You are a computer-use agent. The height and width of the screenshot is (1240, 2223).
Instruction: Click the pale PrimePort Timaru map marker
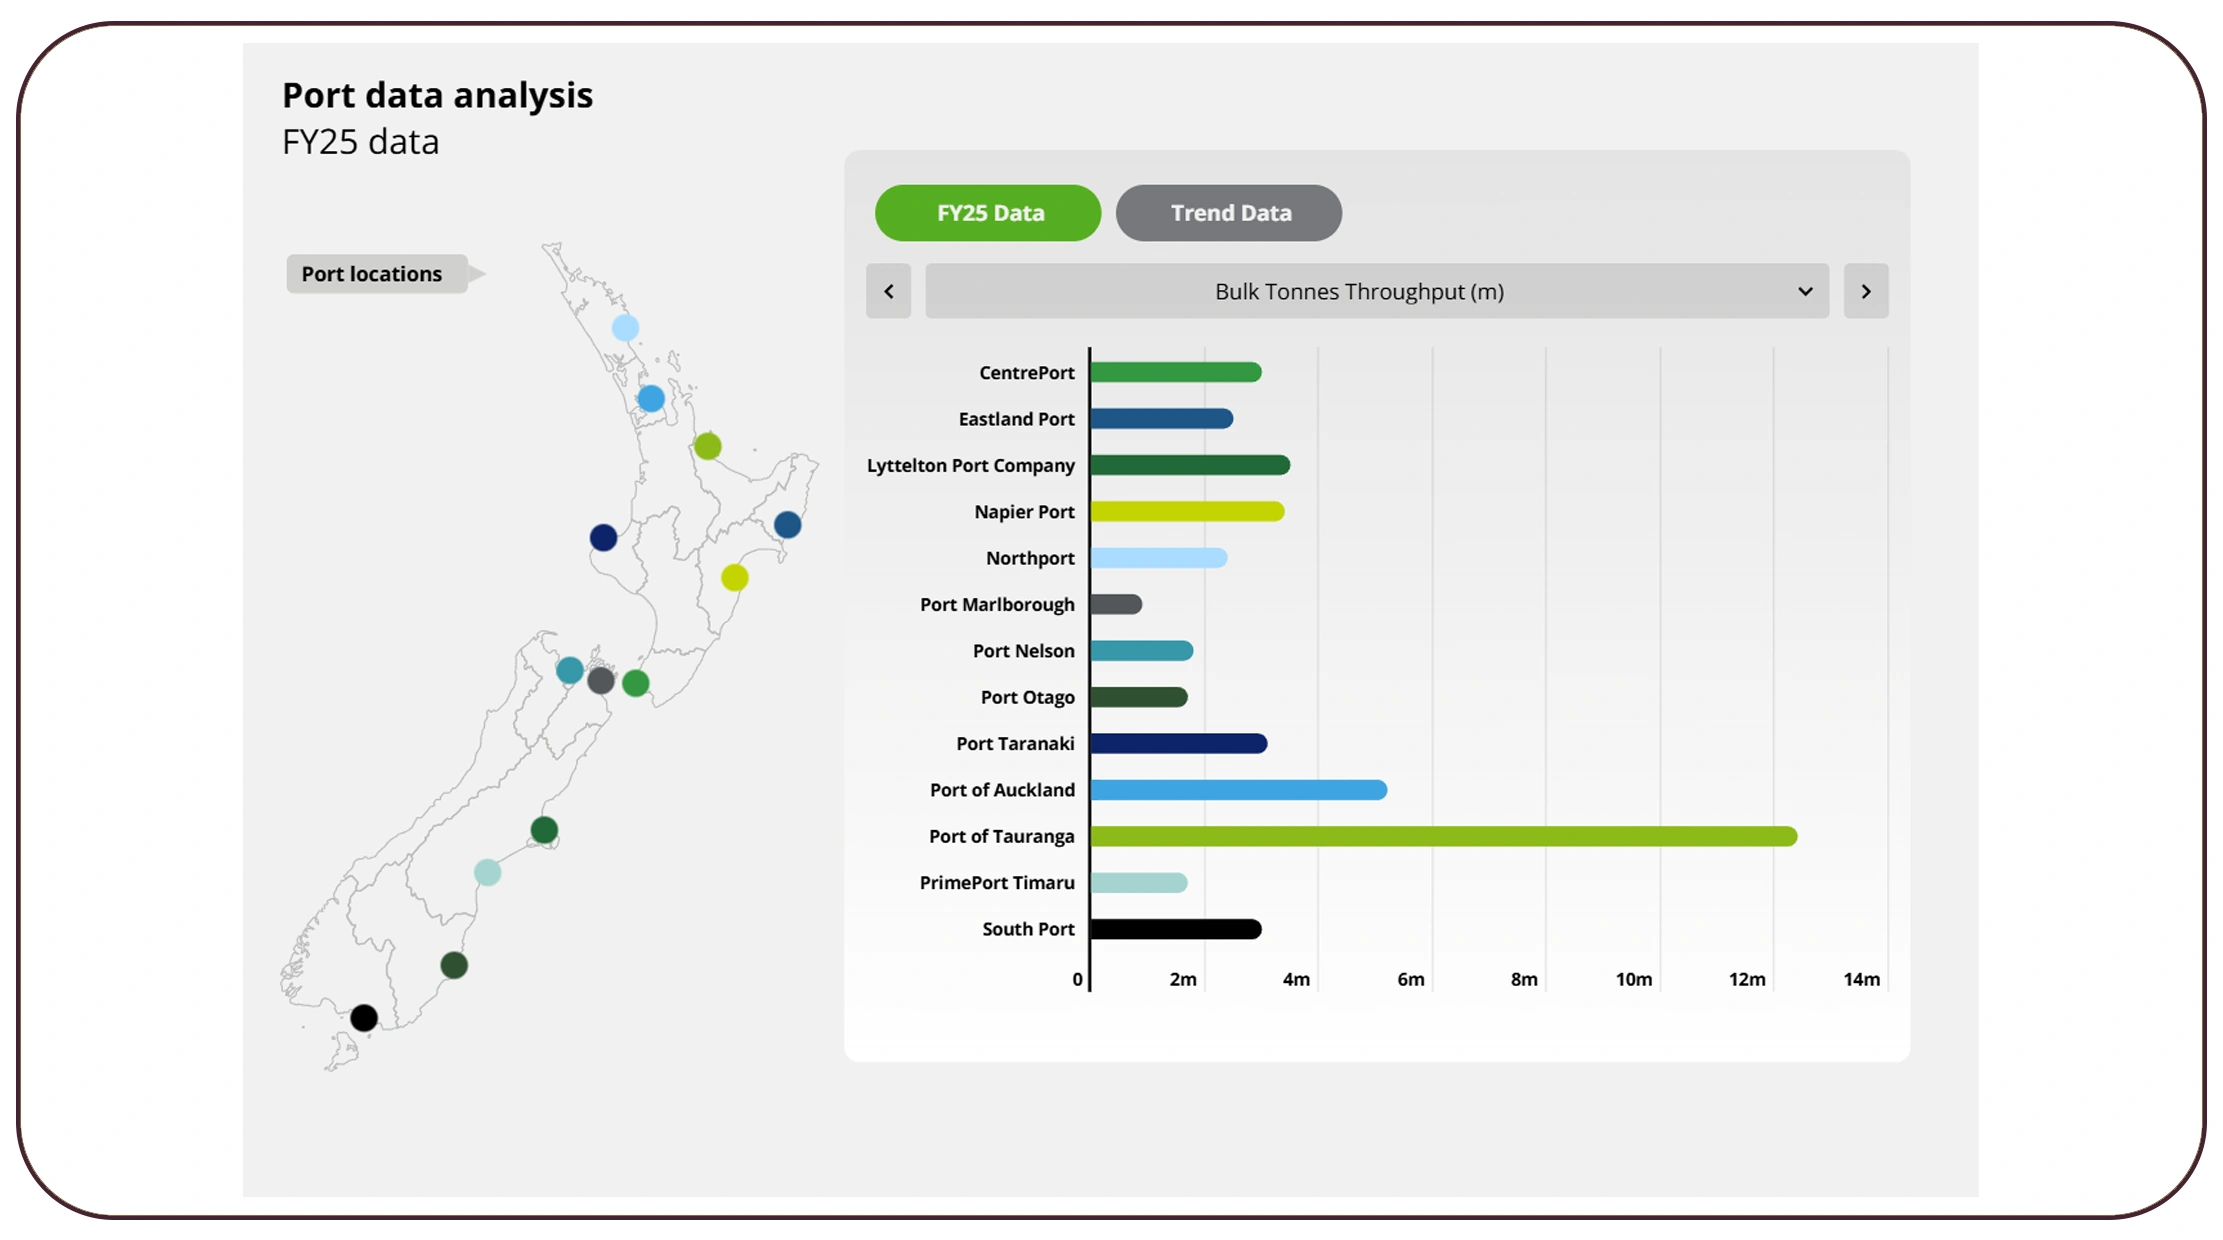488,873
